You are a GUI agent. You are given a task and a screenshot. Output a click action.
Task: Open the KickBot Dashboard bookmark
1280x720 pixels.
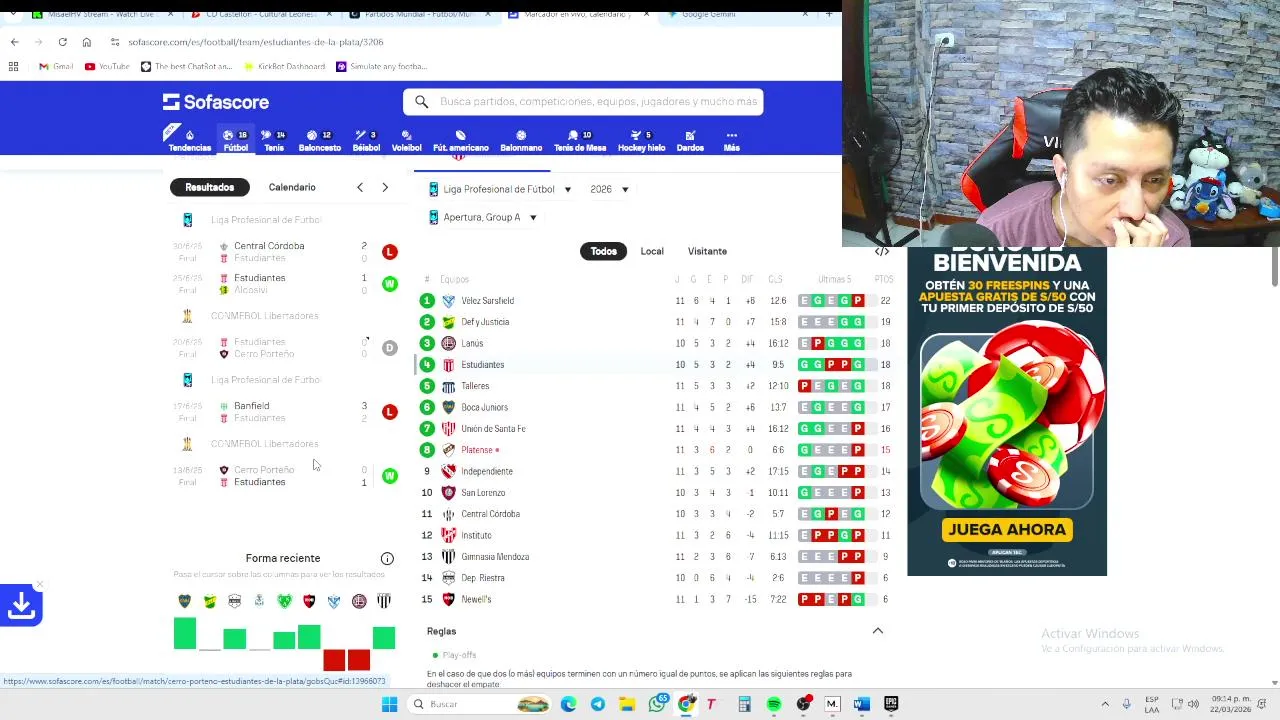[x=284, y=66]
